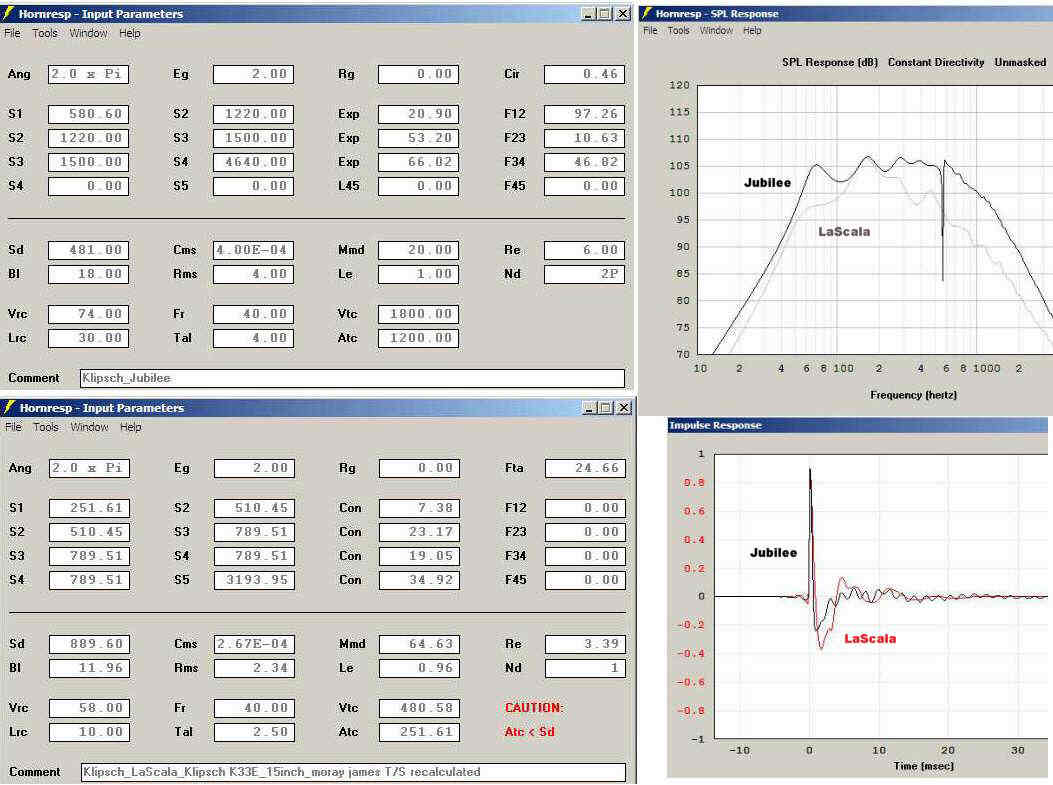Click the Sd field showing 481.00
Viewport: 1053px width, 785px height.
point(88,250)
